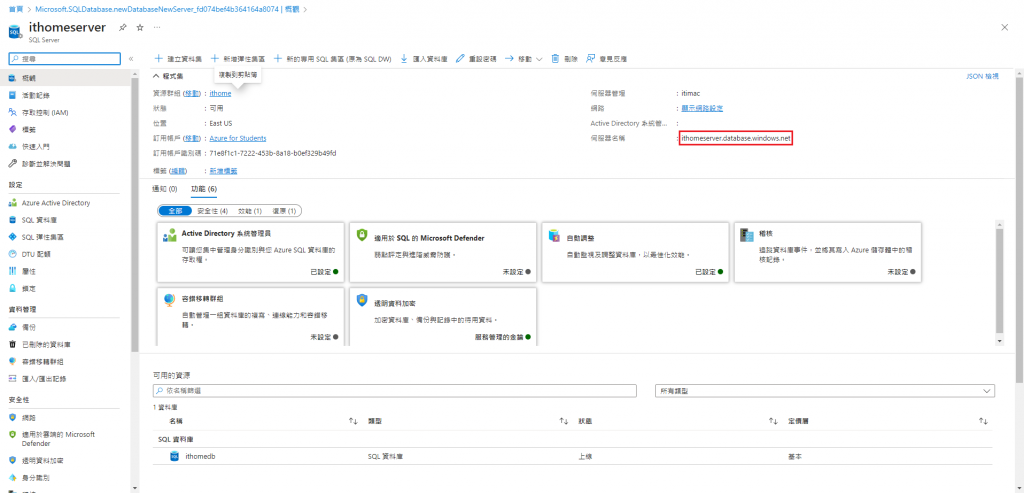The width and height of the screenshot is (1024, 493).
Task: Click New dedicated SQL pool (SQL DW)
Action: [332, 59]
